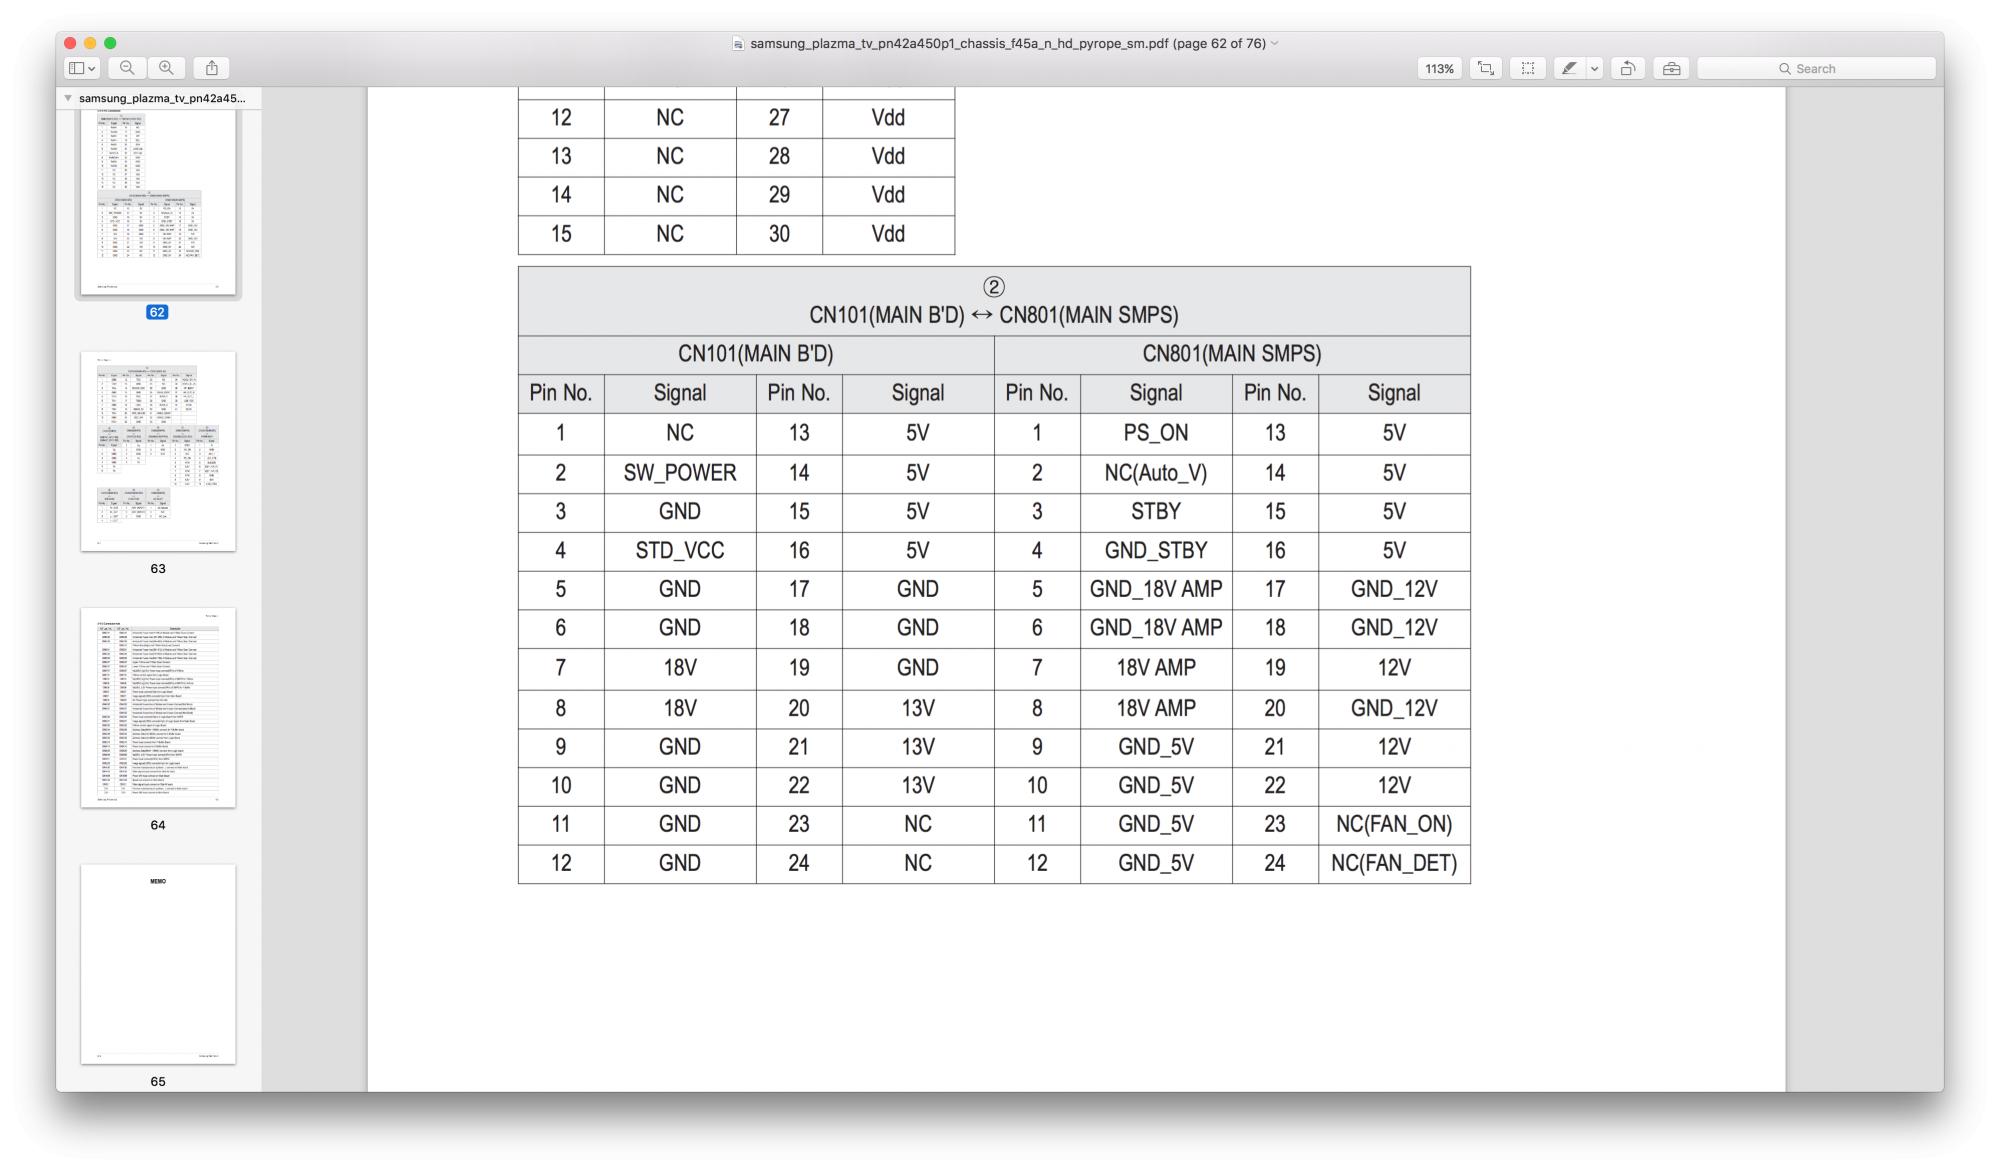Select the current page 62 thumbnail
The width and height of the screenshot is (2000, 1172).
[158, 200]
